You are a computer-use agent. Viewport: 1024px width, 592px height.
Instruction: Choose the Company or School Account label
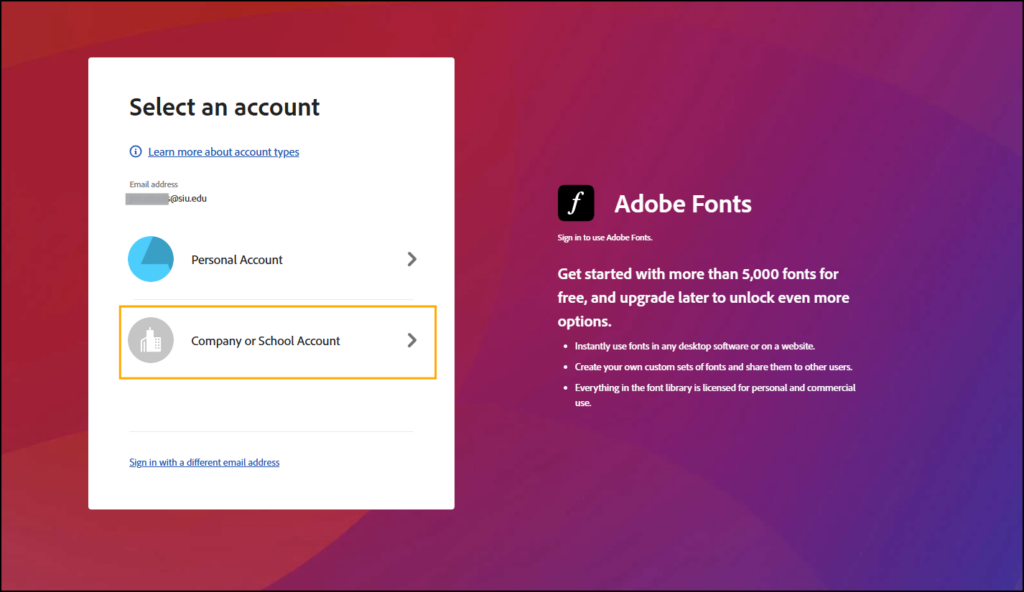(x=265, y=341)
